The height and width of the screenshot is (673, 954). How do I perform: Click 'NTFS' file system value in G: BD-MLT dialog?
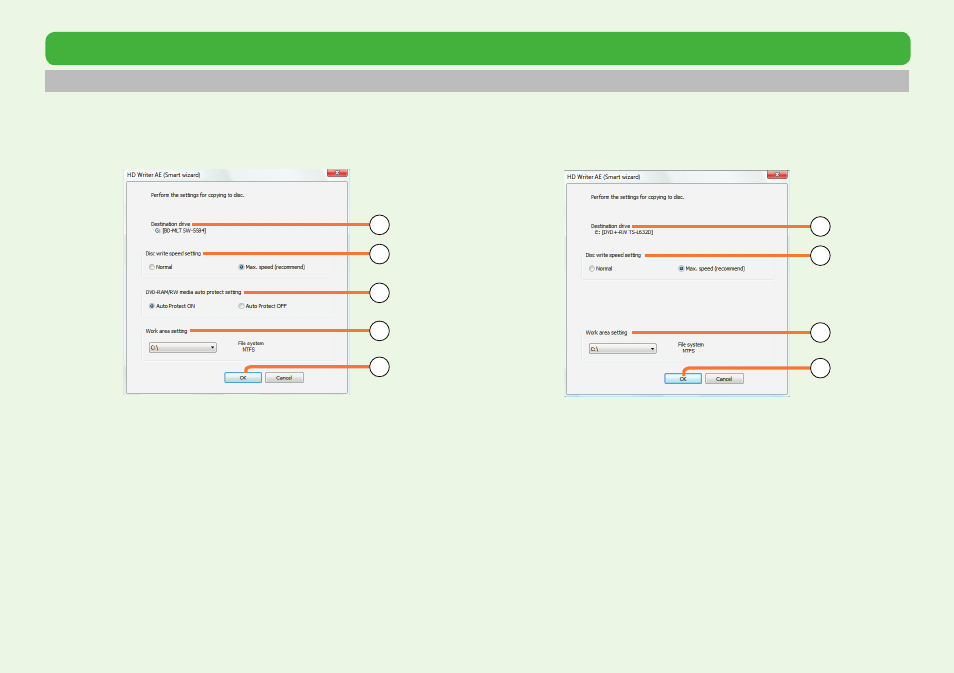click(x=249, y=350)
